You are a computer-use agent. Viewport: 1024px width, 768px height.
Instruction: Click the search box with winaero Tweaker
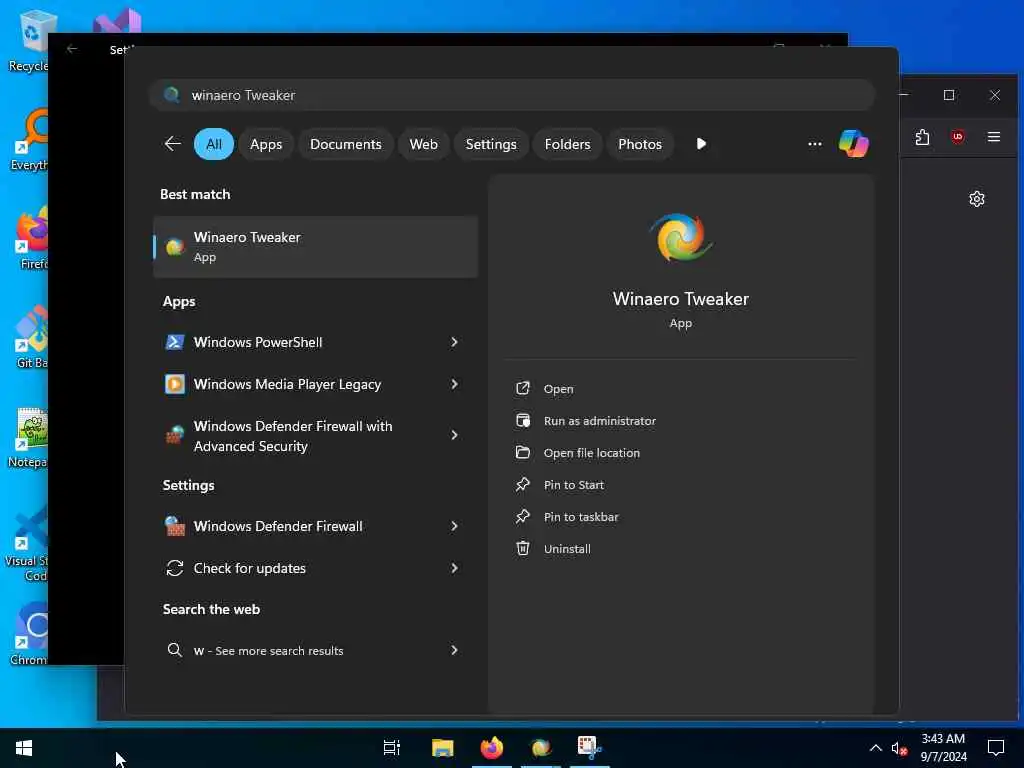(511, 95)
